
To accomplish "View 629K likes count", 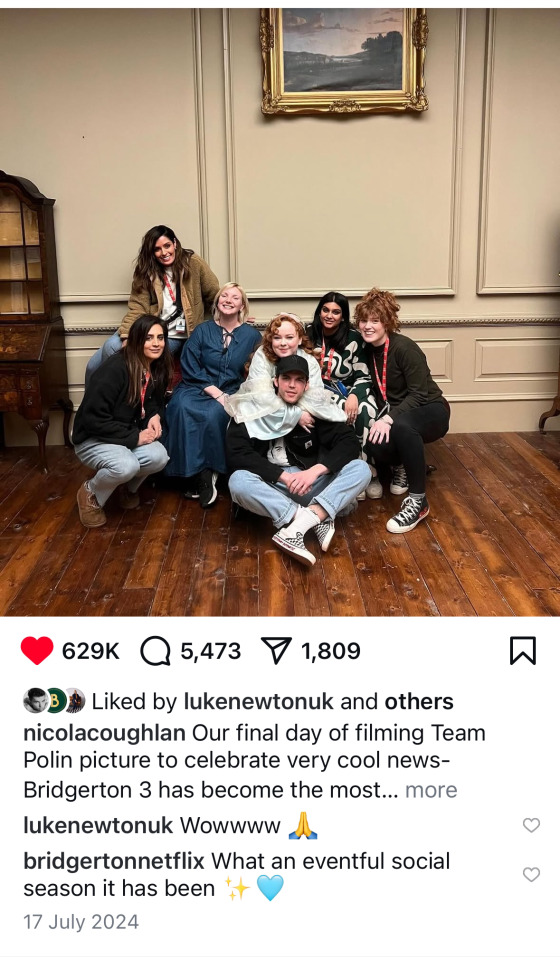I will pyautogui.click(x=91, y=651).
